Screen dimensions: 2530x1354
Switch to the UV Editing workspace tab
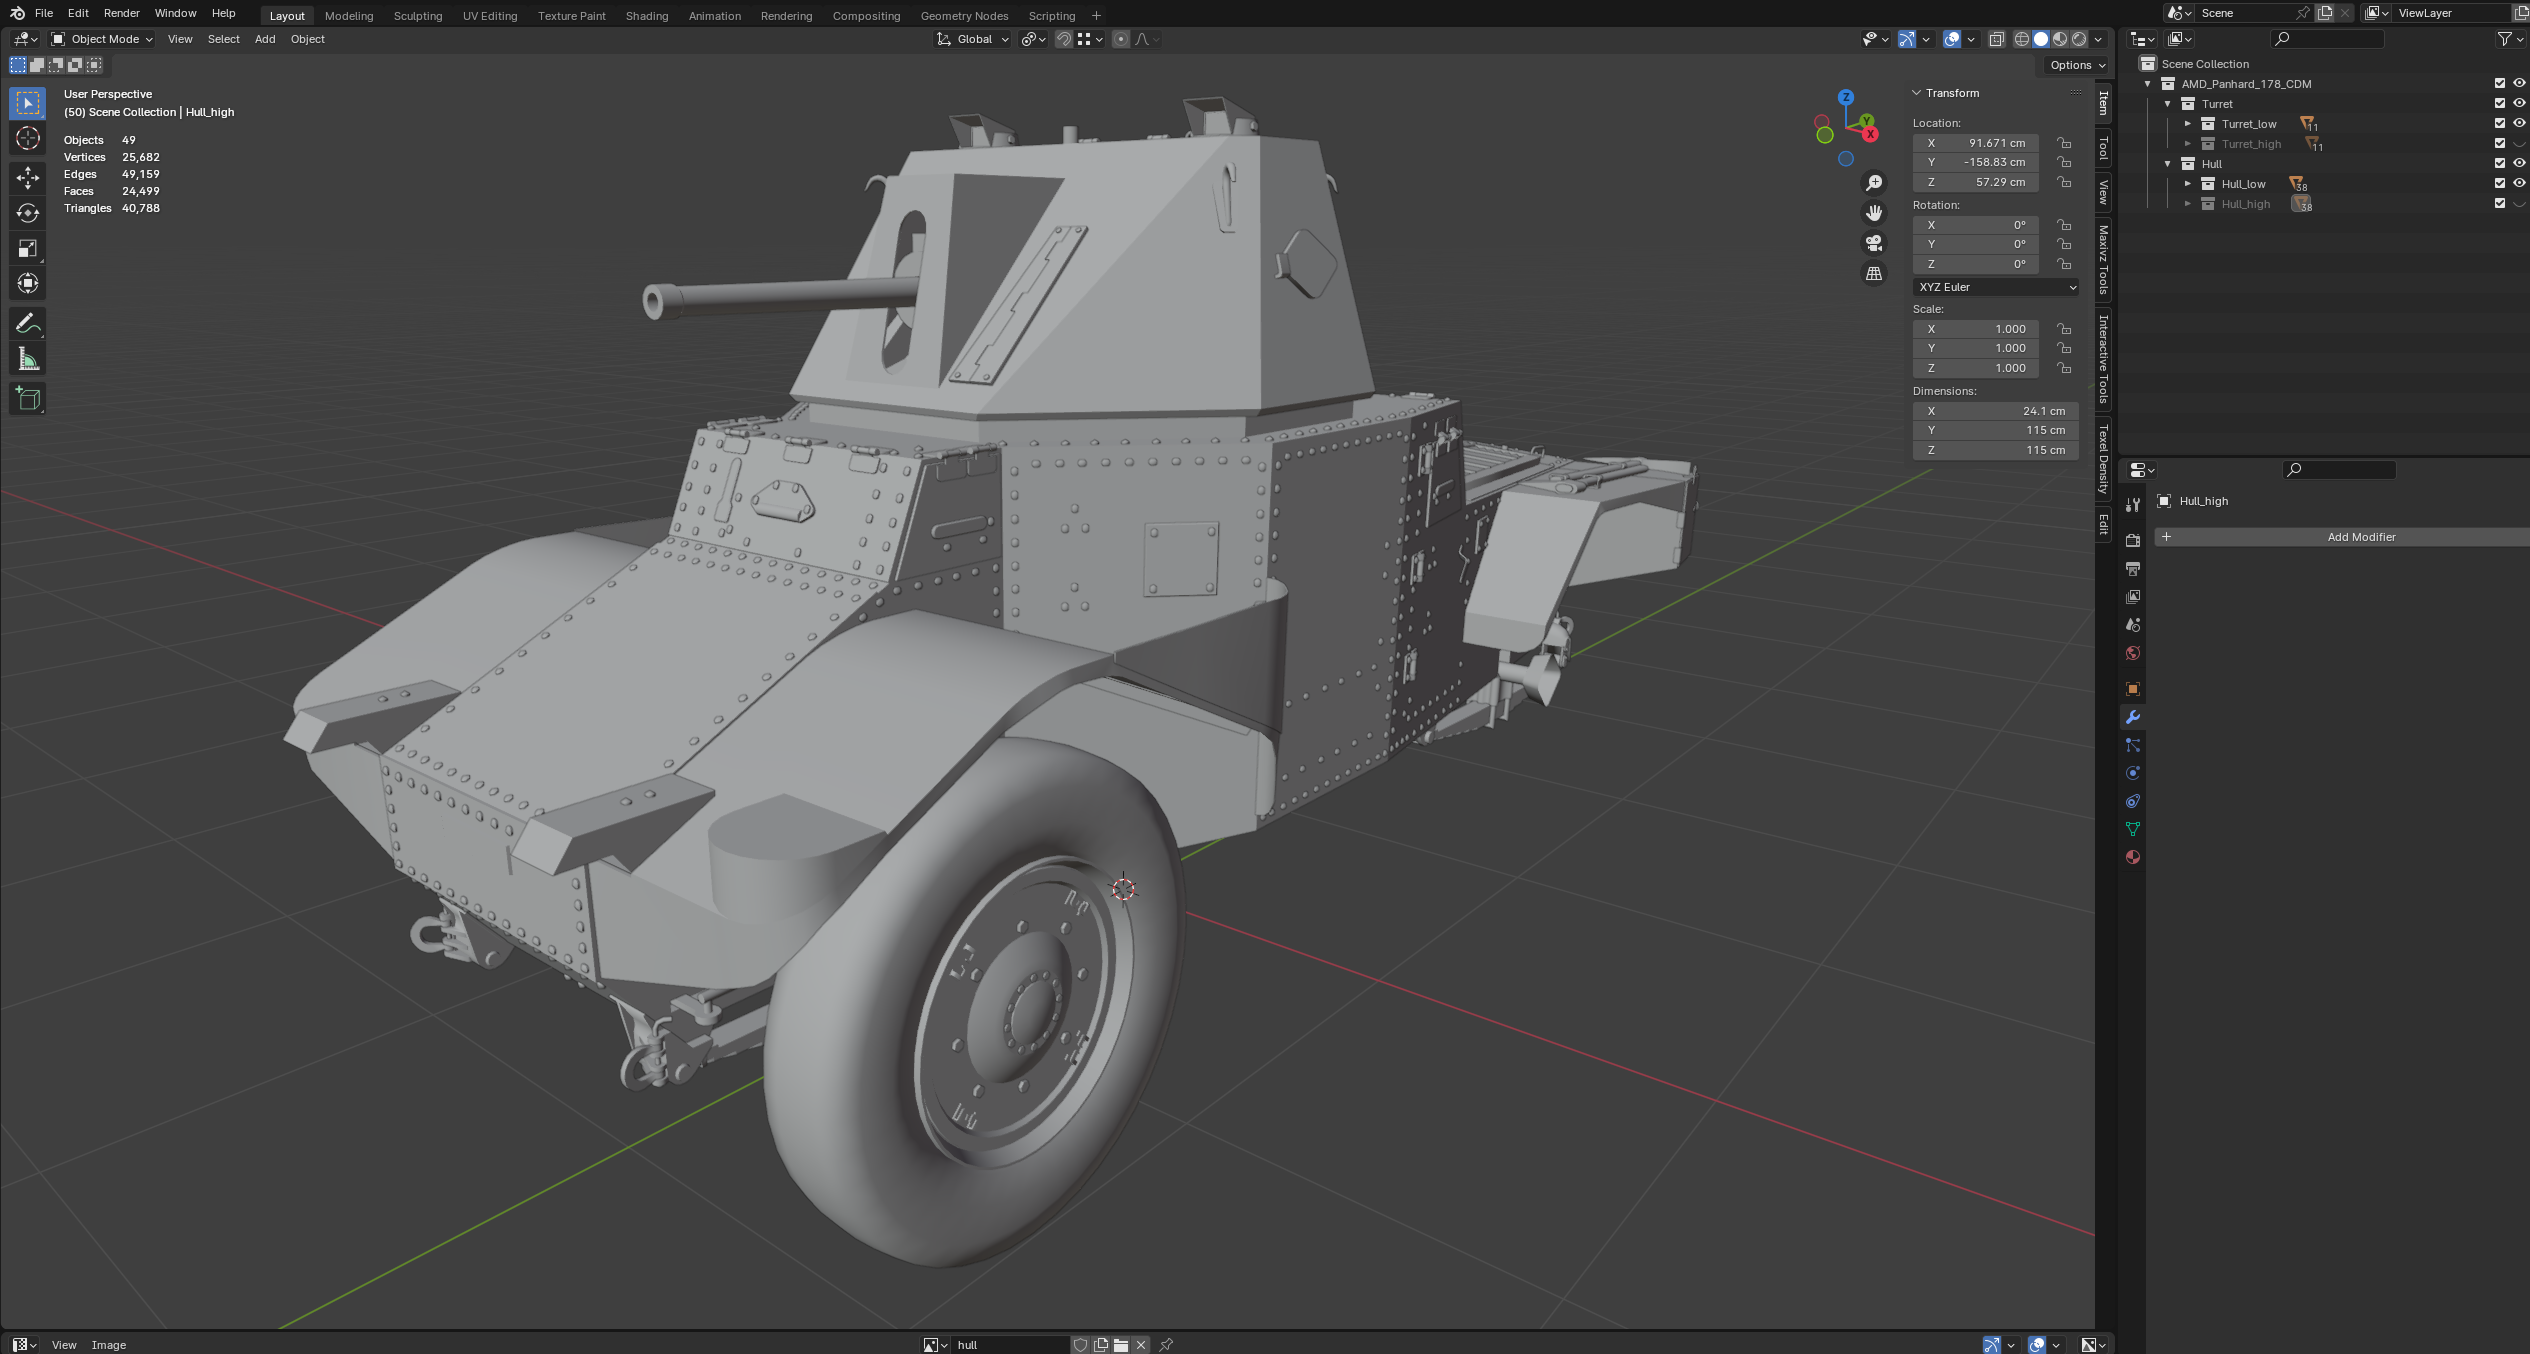tap(490, 16)
